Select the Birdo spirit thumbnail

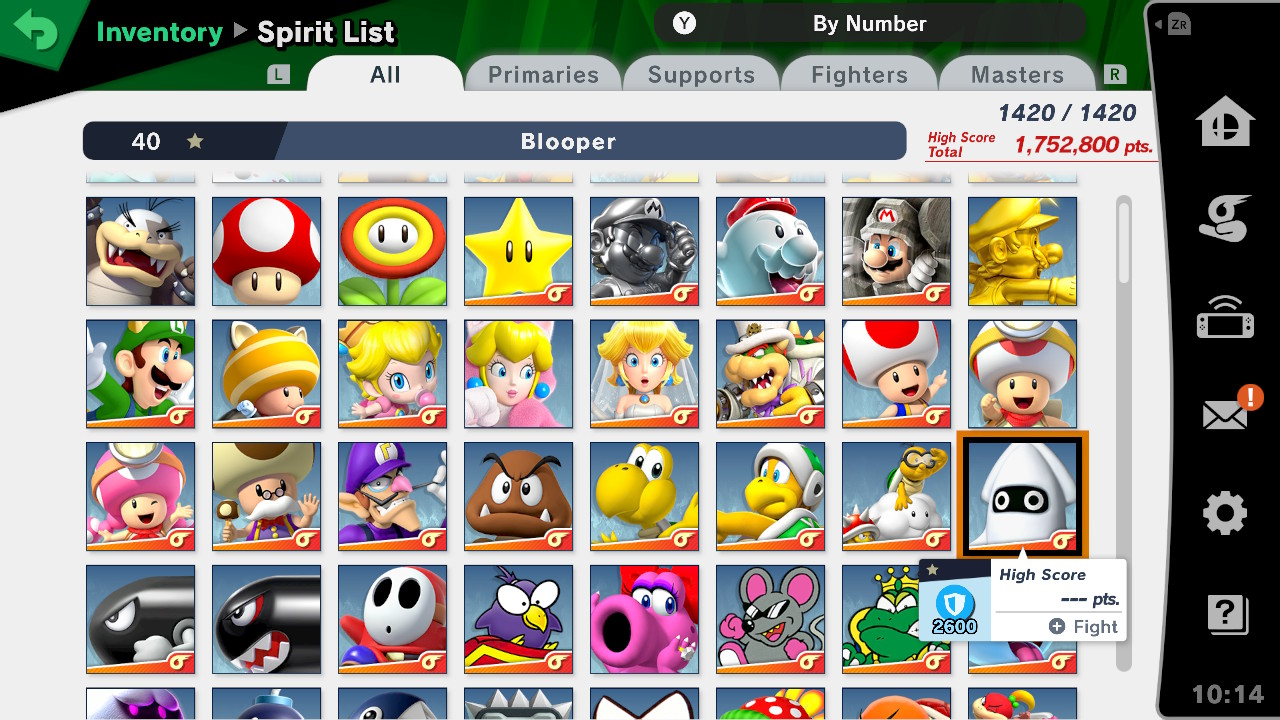(x=644, y=620)
